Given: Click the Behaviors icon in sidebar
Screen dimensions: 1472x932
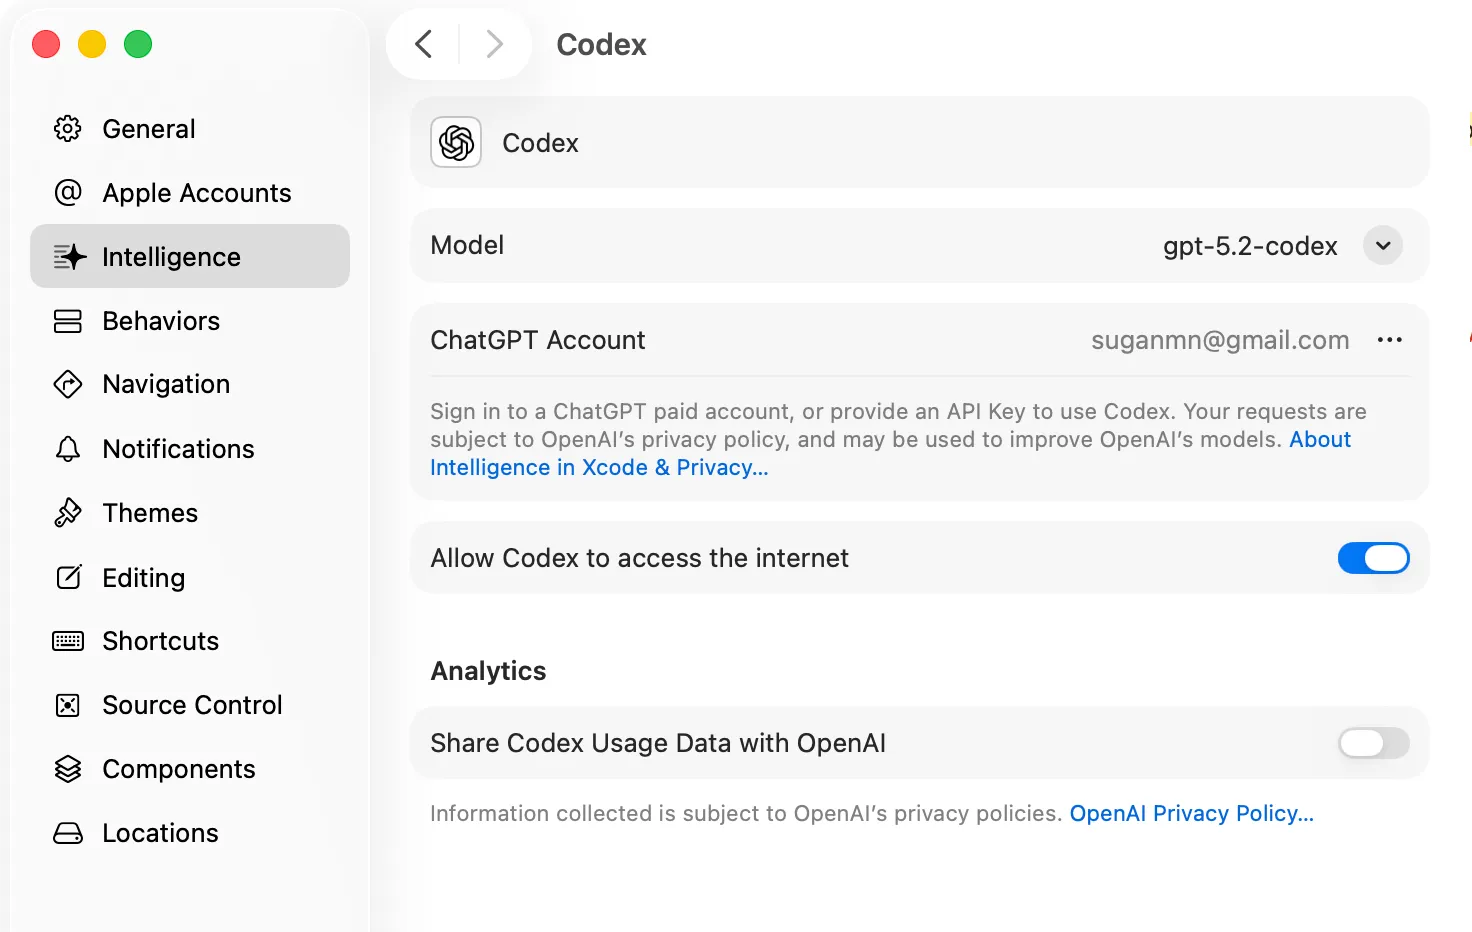Looking at the screenshot, I should tap(68, 321).
